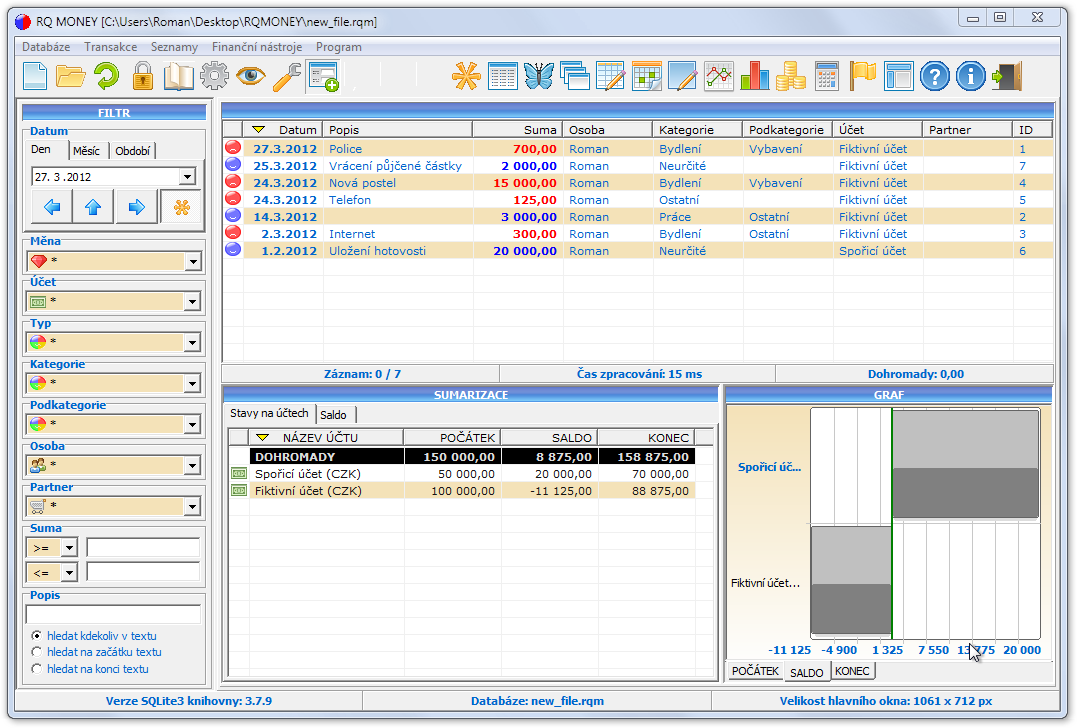Click the green refresh arrow icon

tap(106, 76)
